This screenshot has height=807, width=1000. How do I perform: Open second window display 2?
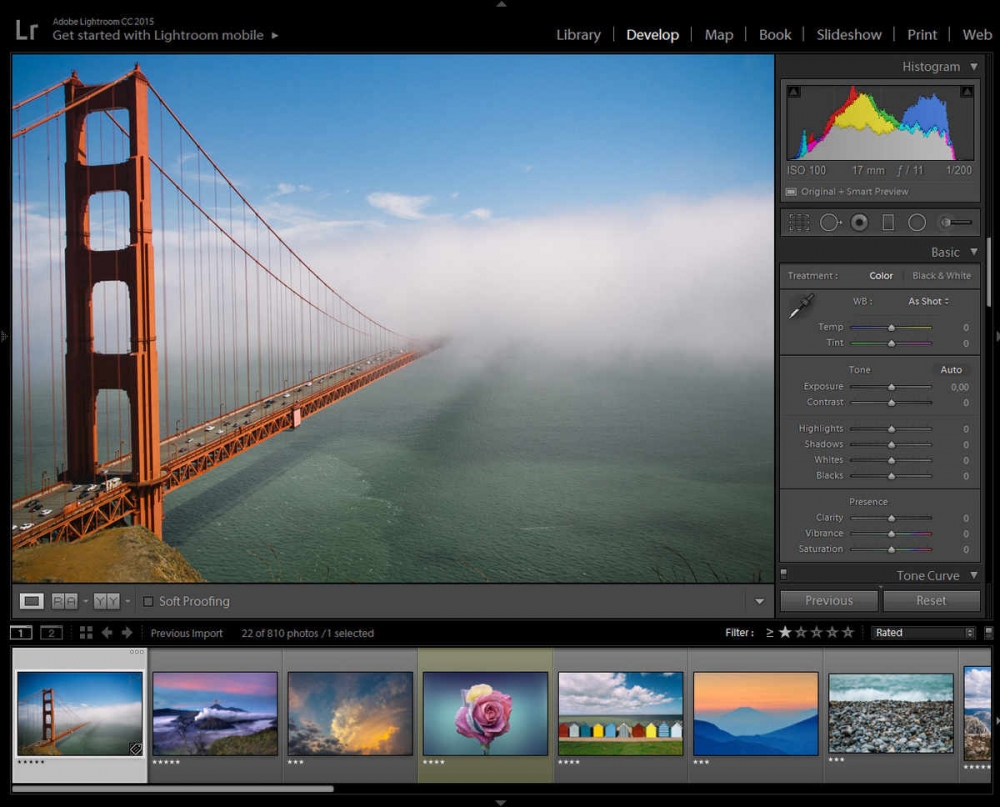(52, 633)
